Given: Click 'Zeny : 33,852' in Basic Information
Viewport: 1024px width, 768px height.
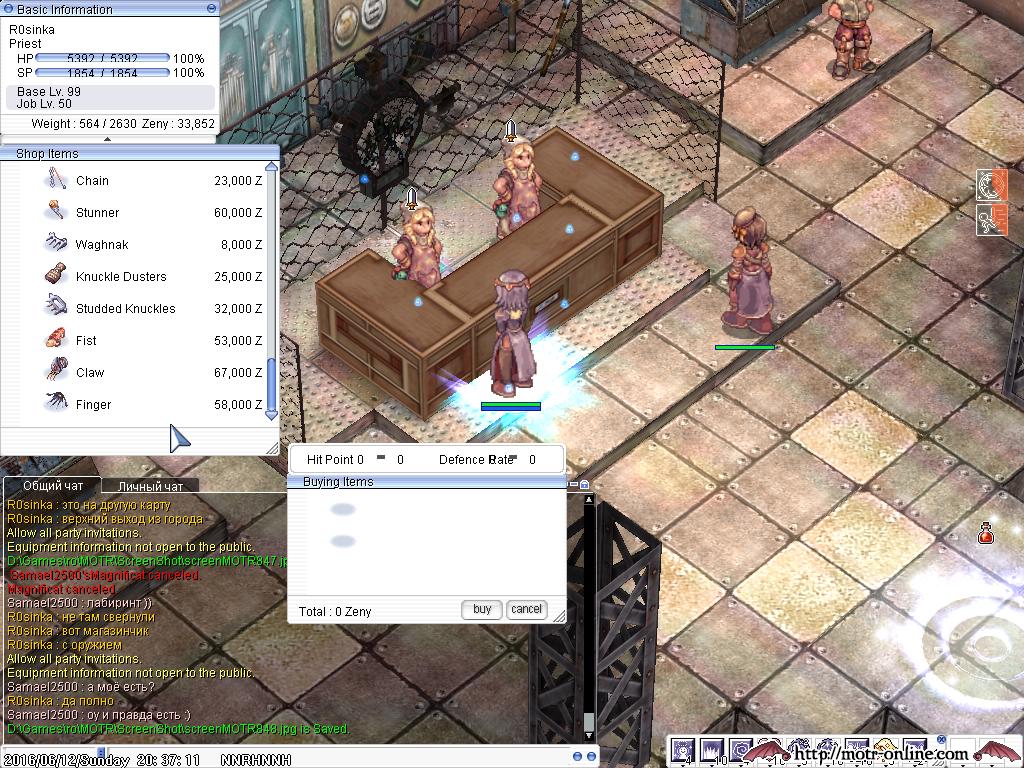Looking at the screenshot, I should [178, 123].
